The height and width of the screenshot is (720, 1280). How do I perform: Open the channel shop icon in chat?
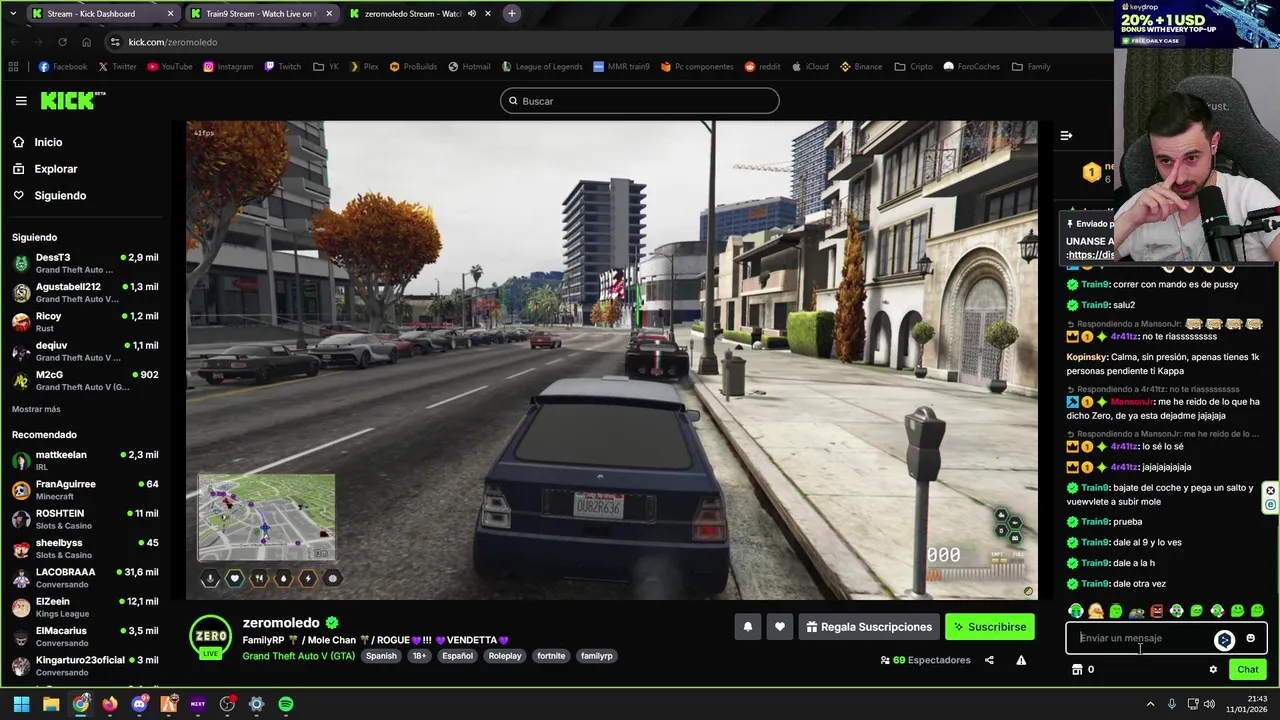(x=1077, y=670)
